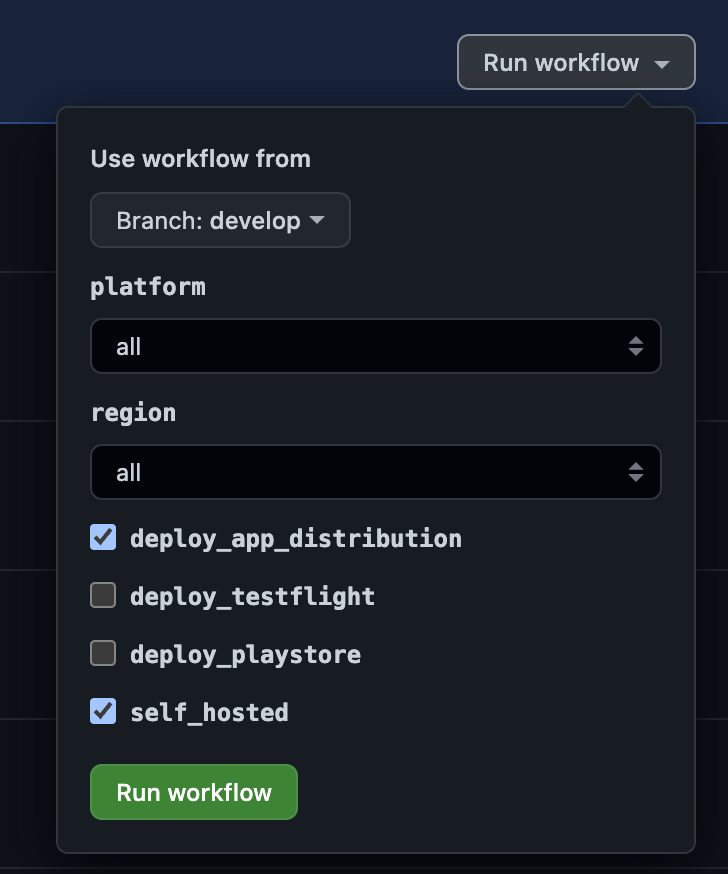The height and width of the screenshot is (874, 728).
Task: Check the deploy_playstore checkbox
Action: (103, 654)
